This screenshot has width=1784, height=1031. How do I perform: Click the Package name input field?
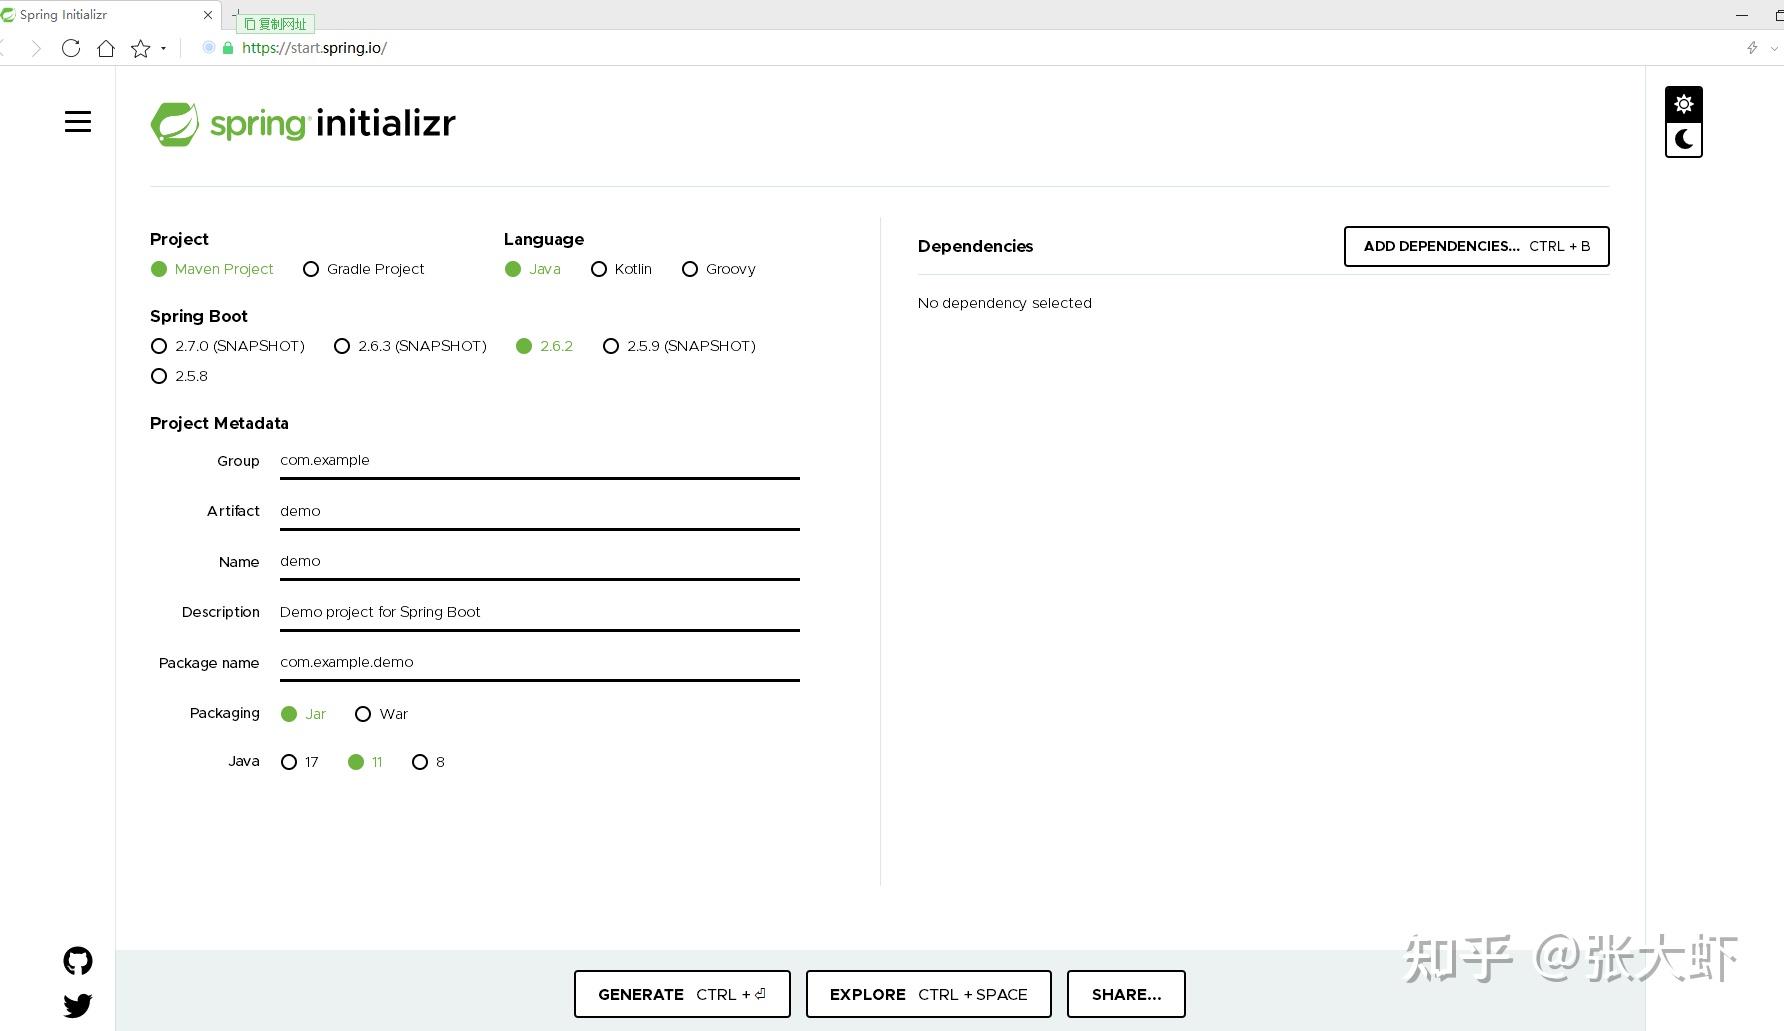tap(540, 663)
